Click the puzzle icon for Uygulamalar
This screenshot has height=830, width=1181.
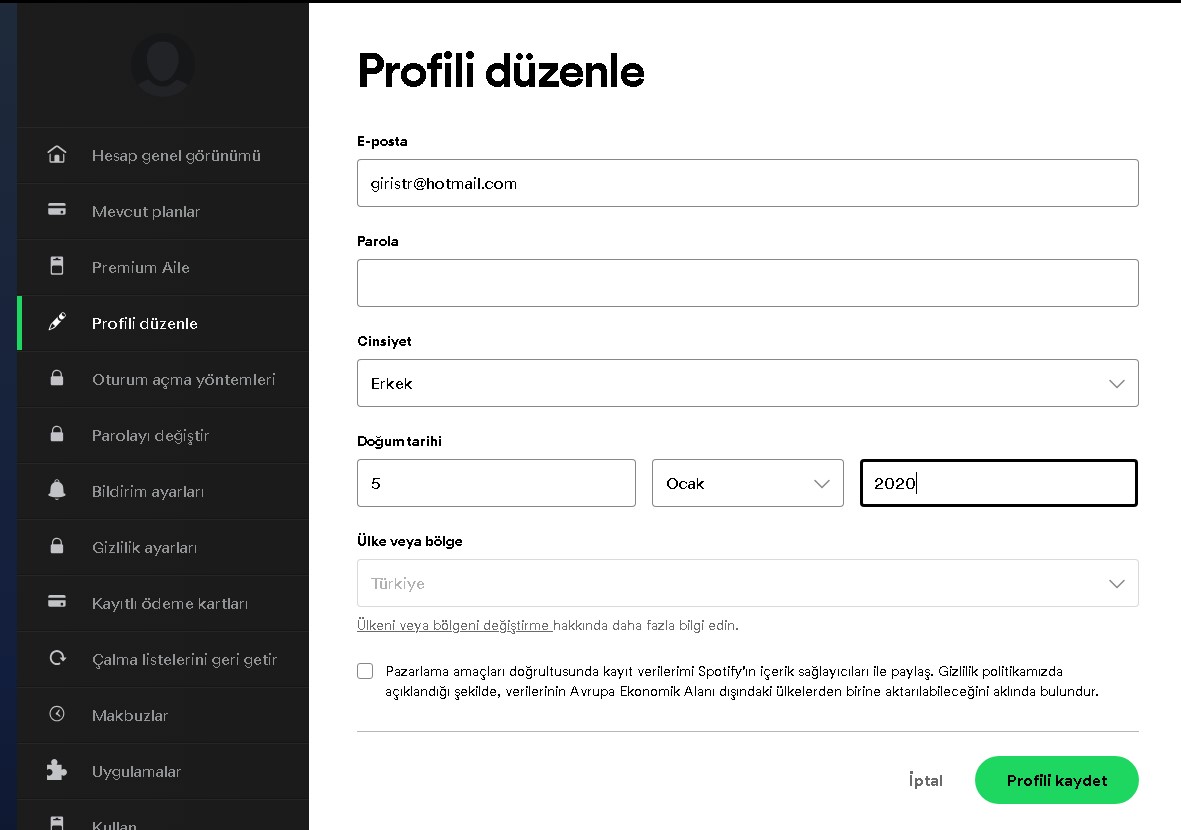(x=57, y=770)
